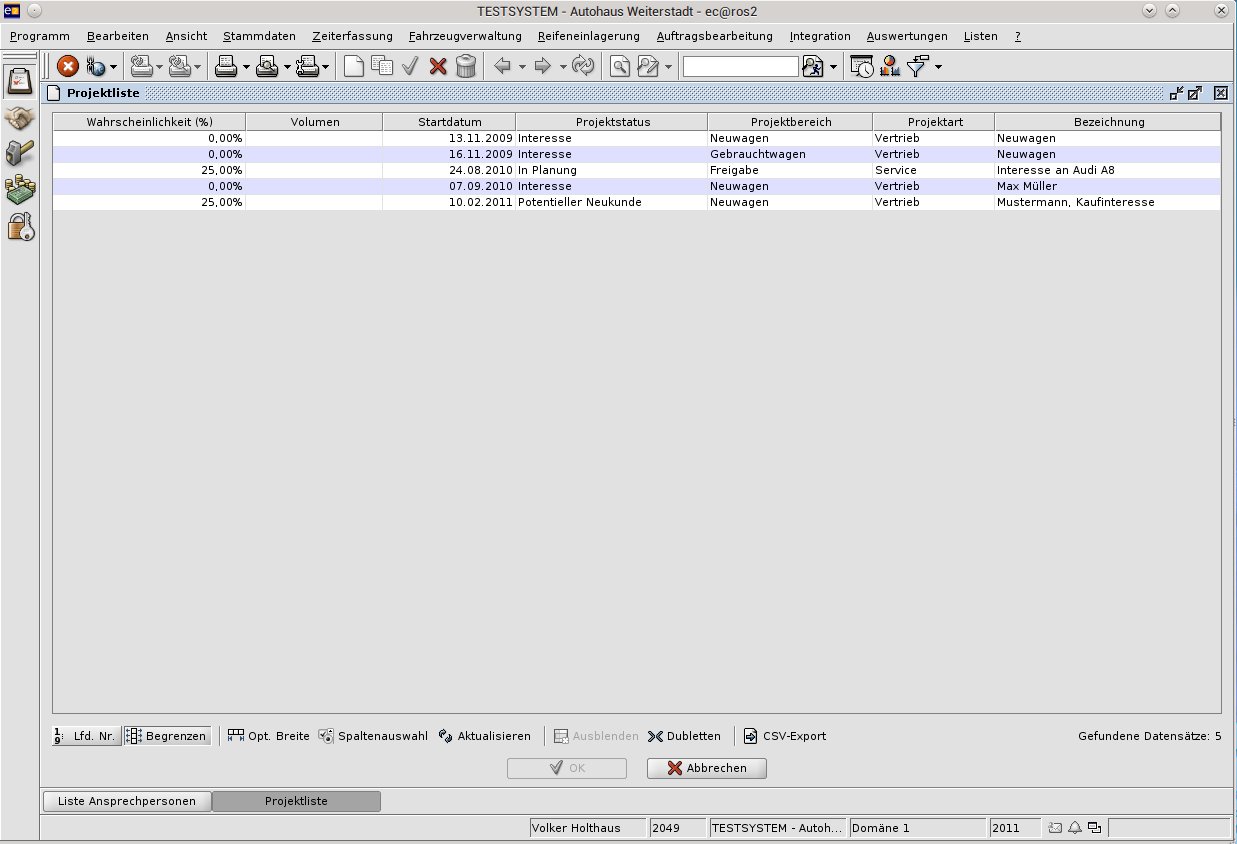
Task: Sort by the Startdatum column header
Action: [449, 122]
